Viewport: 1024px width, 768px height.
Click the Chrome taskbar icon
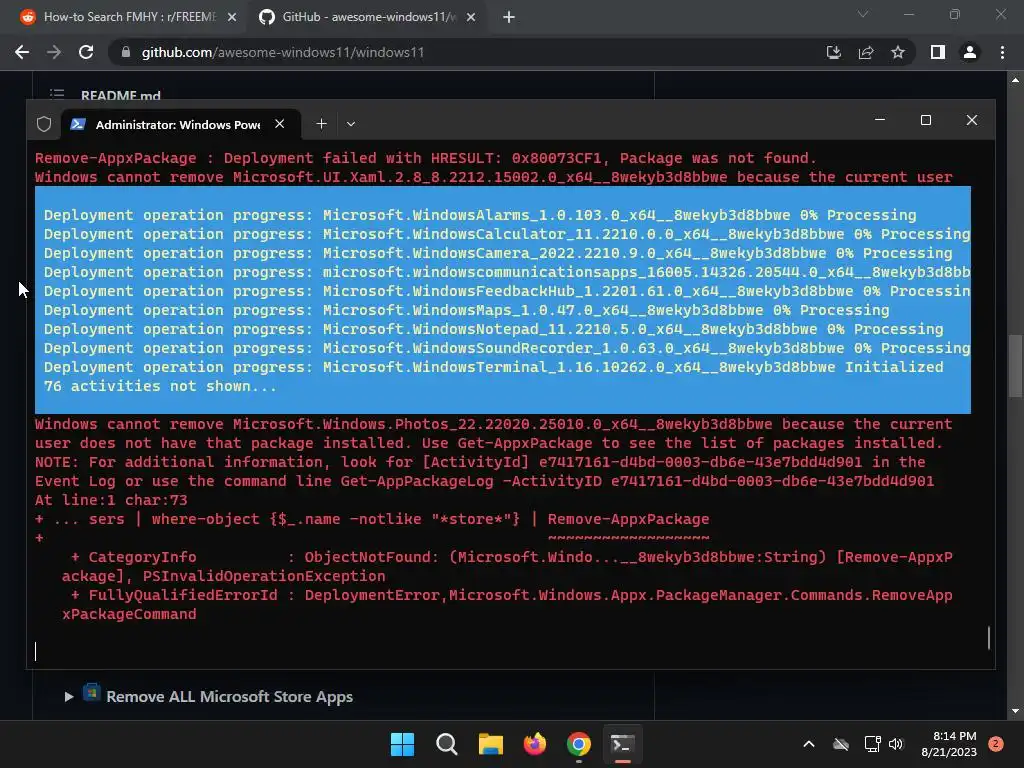tap(579, 744)
